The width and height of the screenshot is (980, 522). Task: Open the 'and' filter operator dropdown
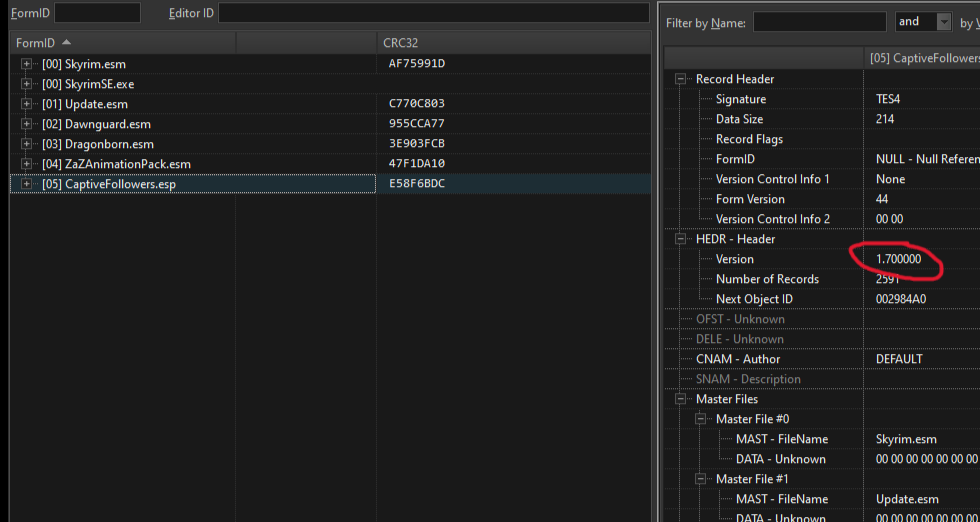coord(944,22)
